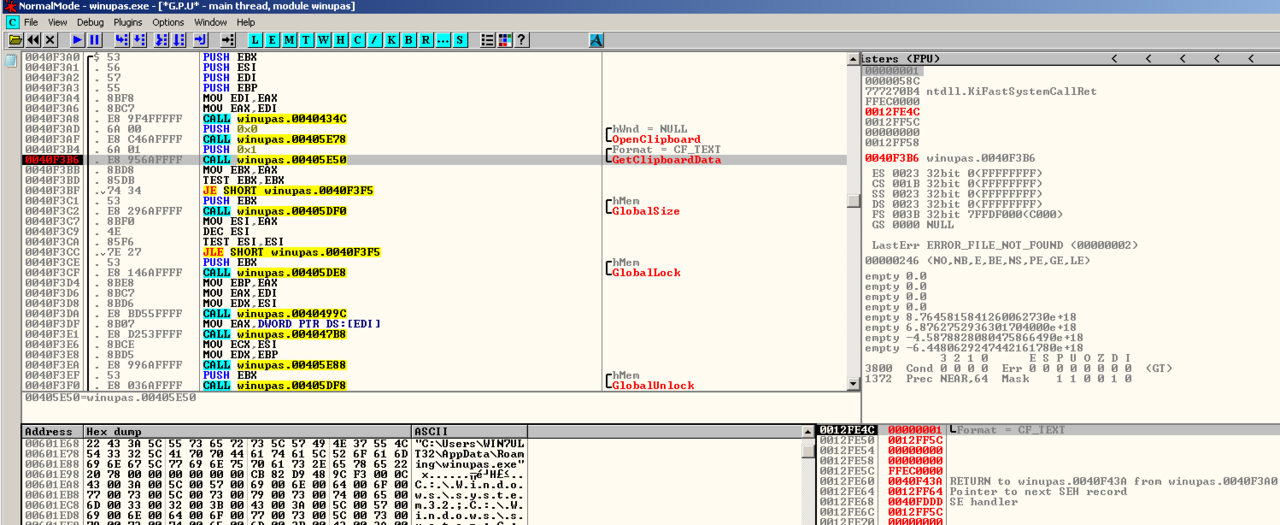
Task: Open the Plugins menu
Action: [128, 22]
